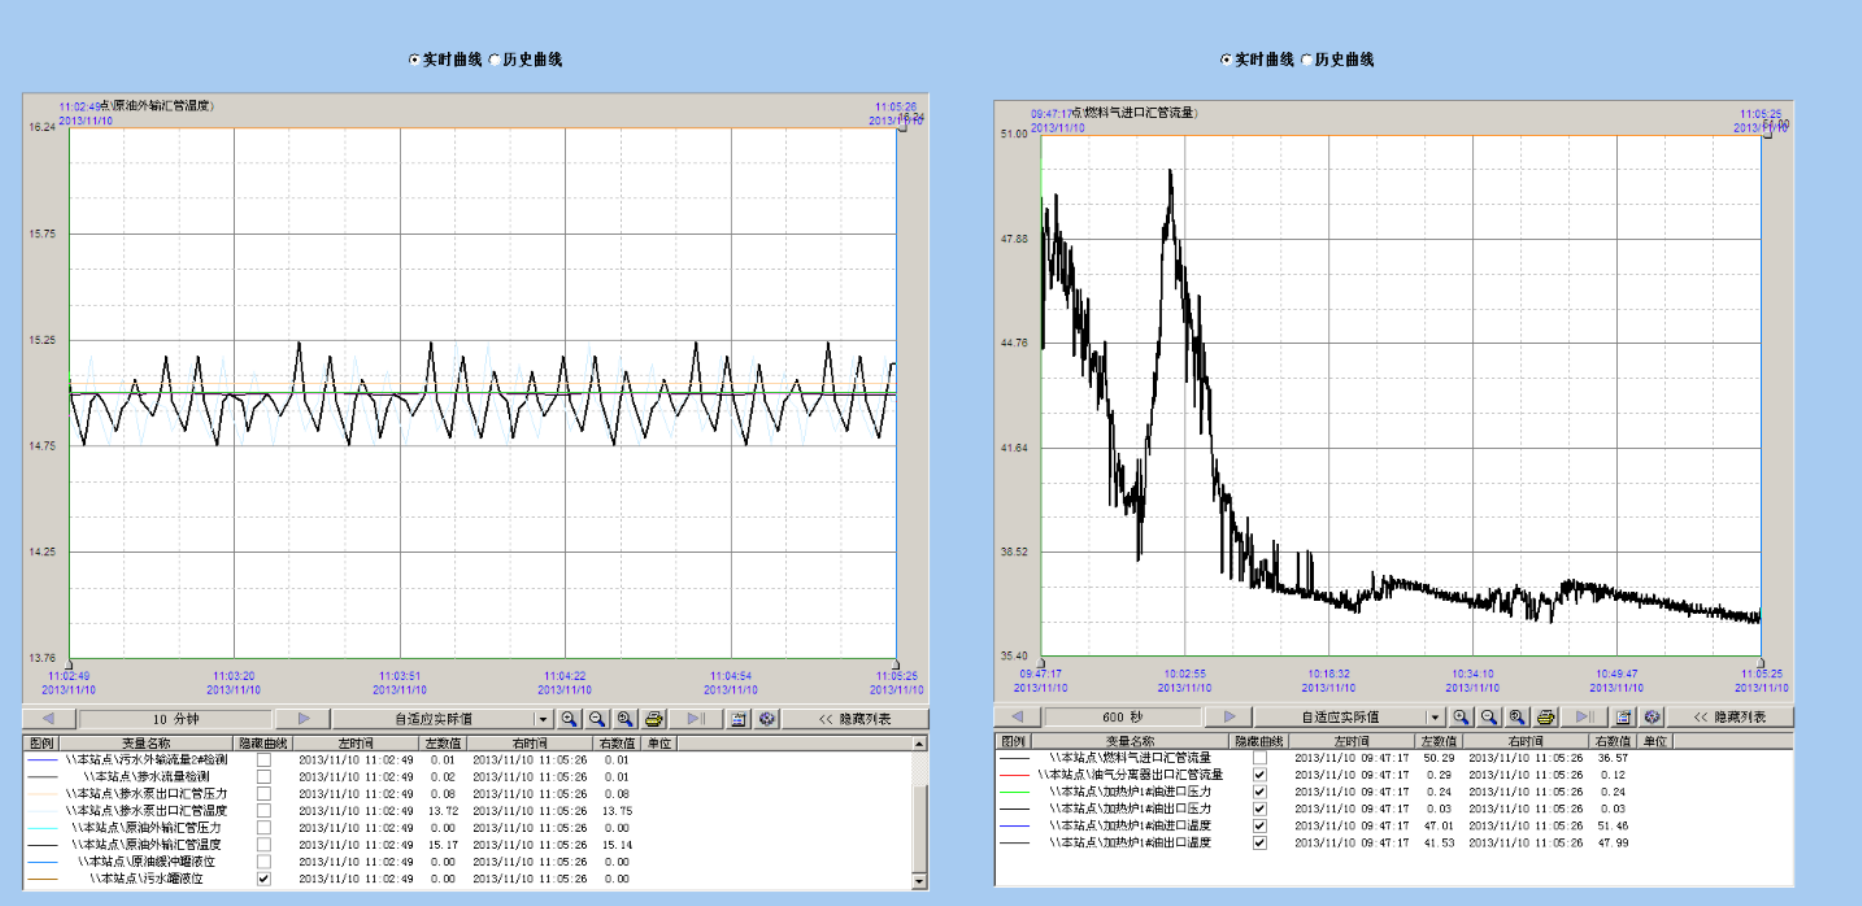Click 隐藏列表 button on left chart
The width and height of the screenshot is (1862, 906).
(x=855, y=718)
